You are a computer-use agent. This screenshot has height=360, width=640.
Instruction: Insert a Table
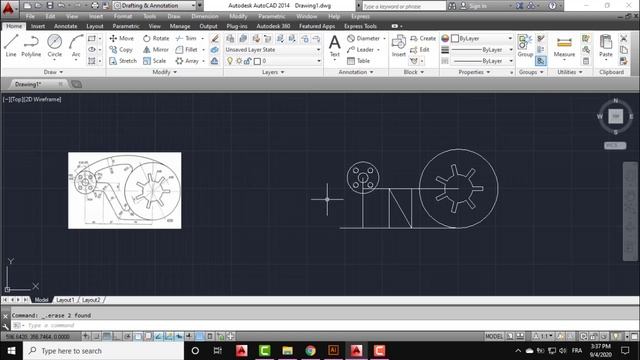click(x=358, y=61)
